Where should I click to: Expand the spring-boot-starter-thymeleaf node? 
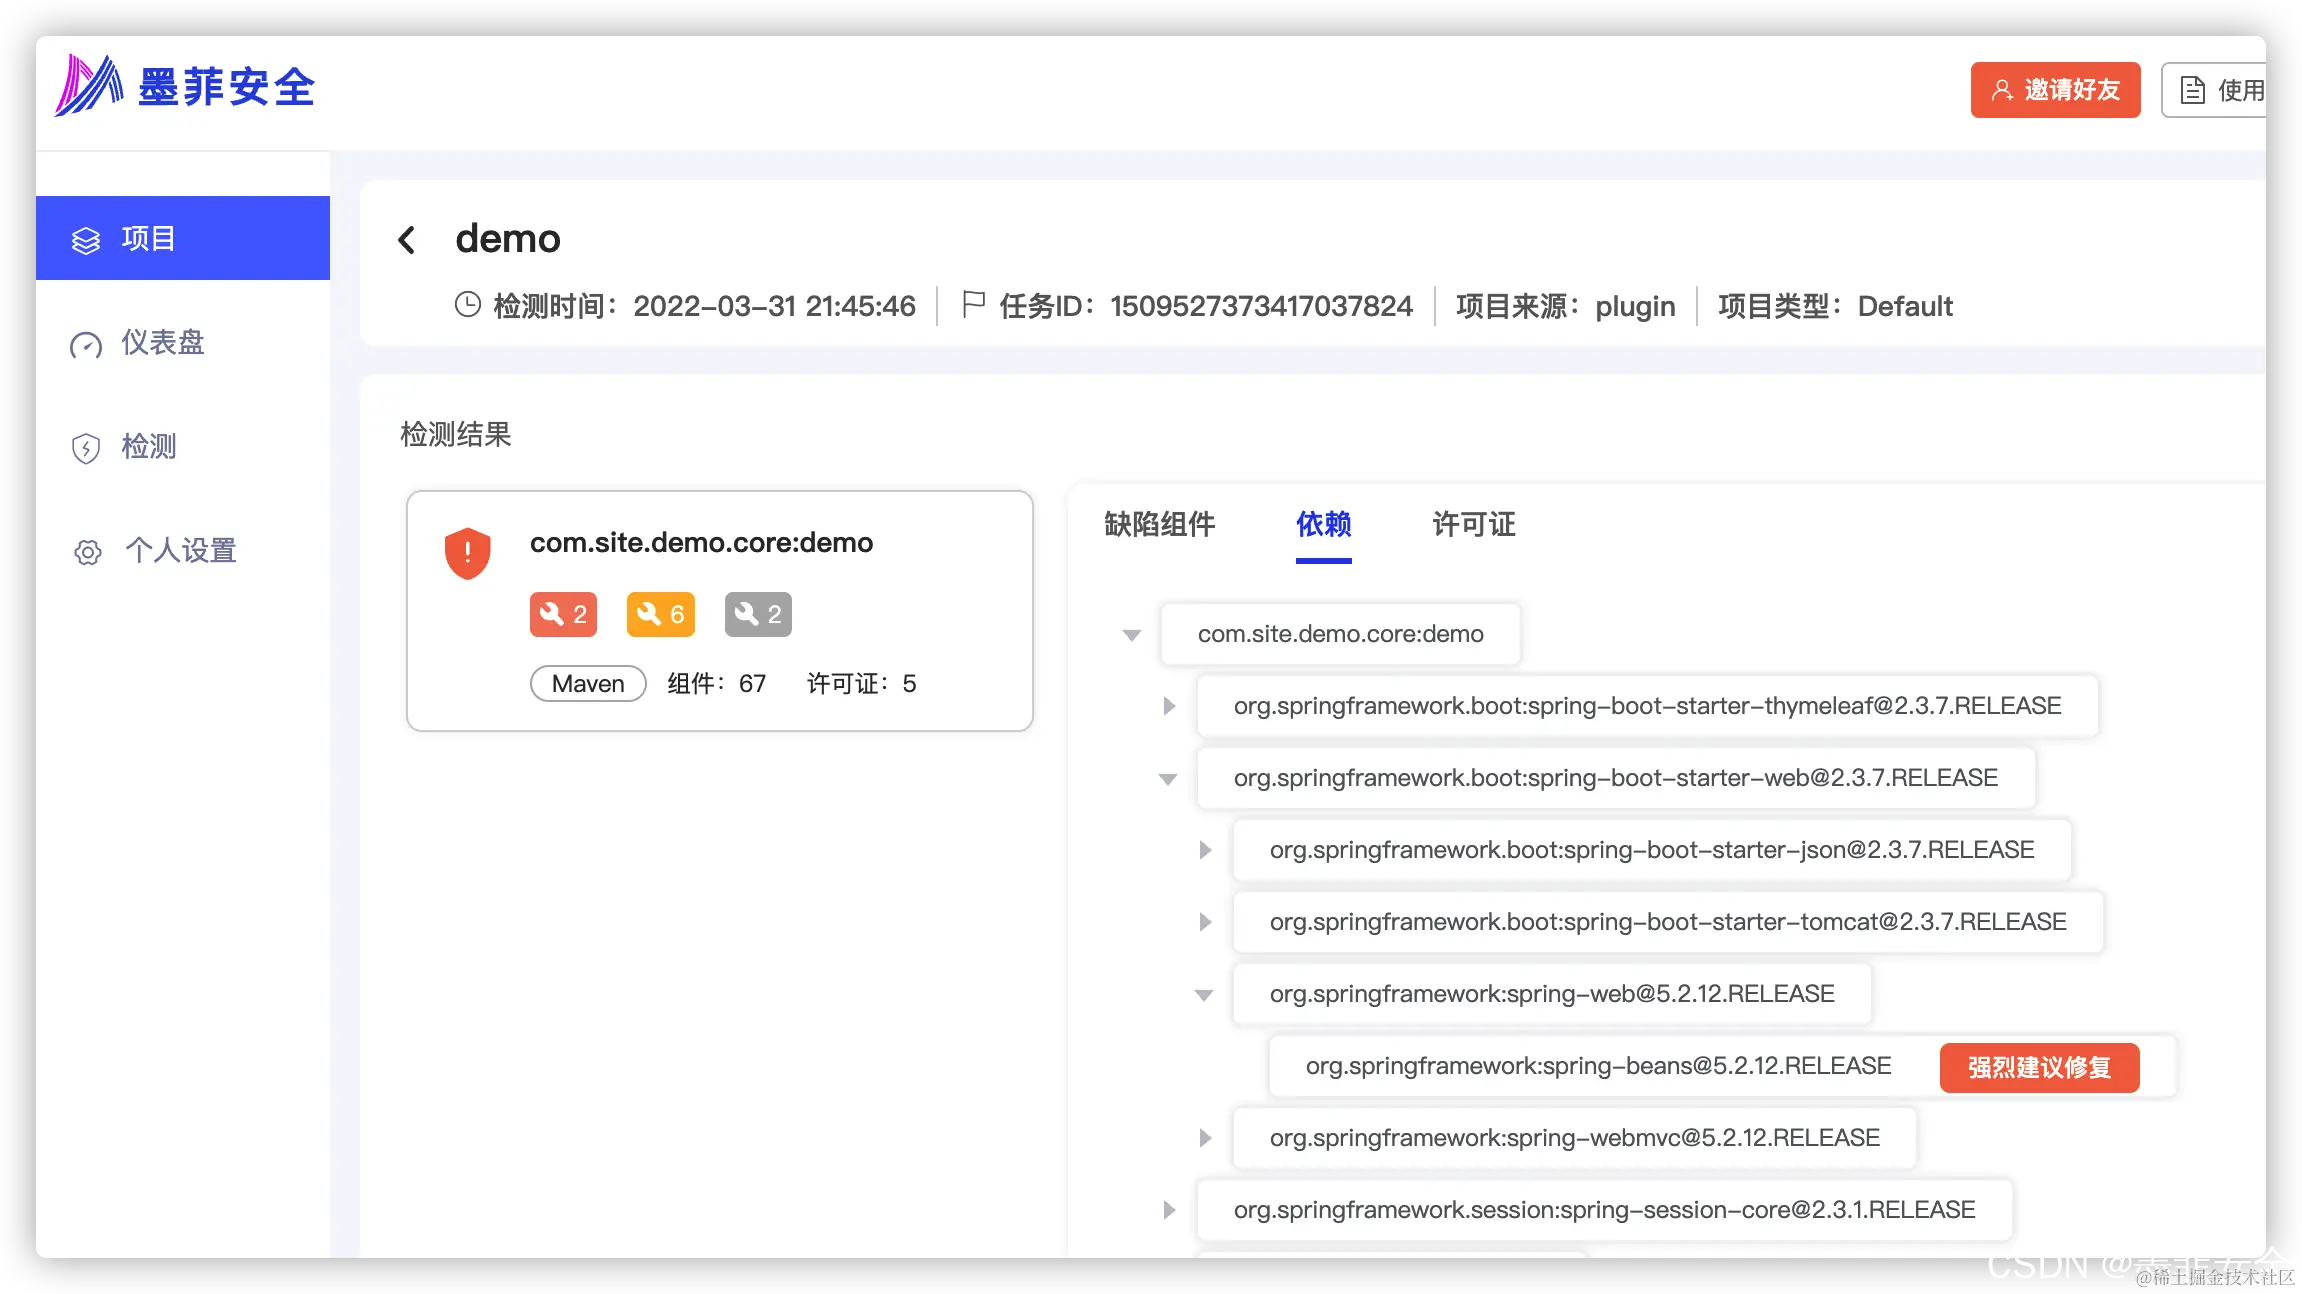point(1169,706)
